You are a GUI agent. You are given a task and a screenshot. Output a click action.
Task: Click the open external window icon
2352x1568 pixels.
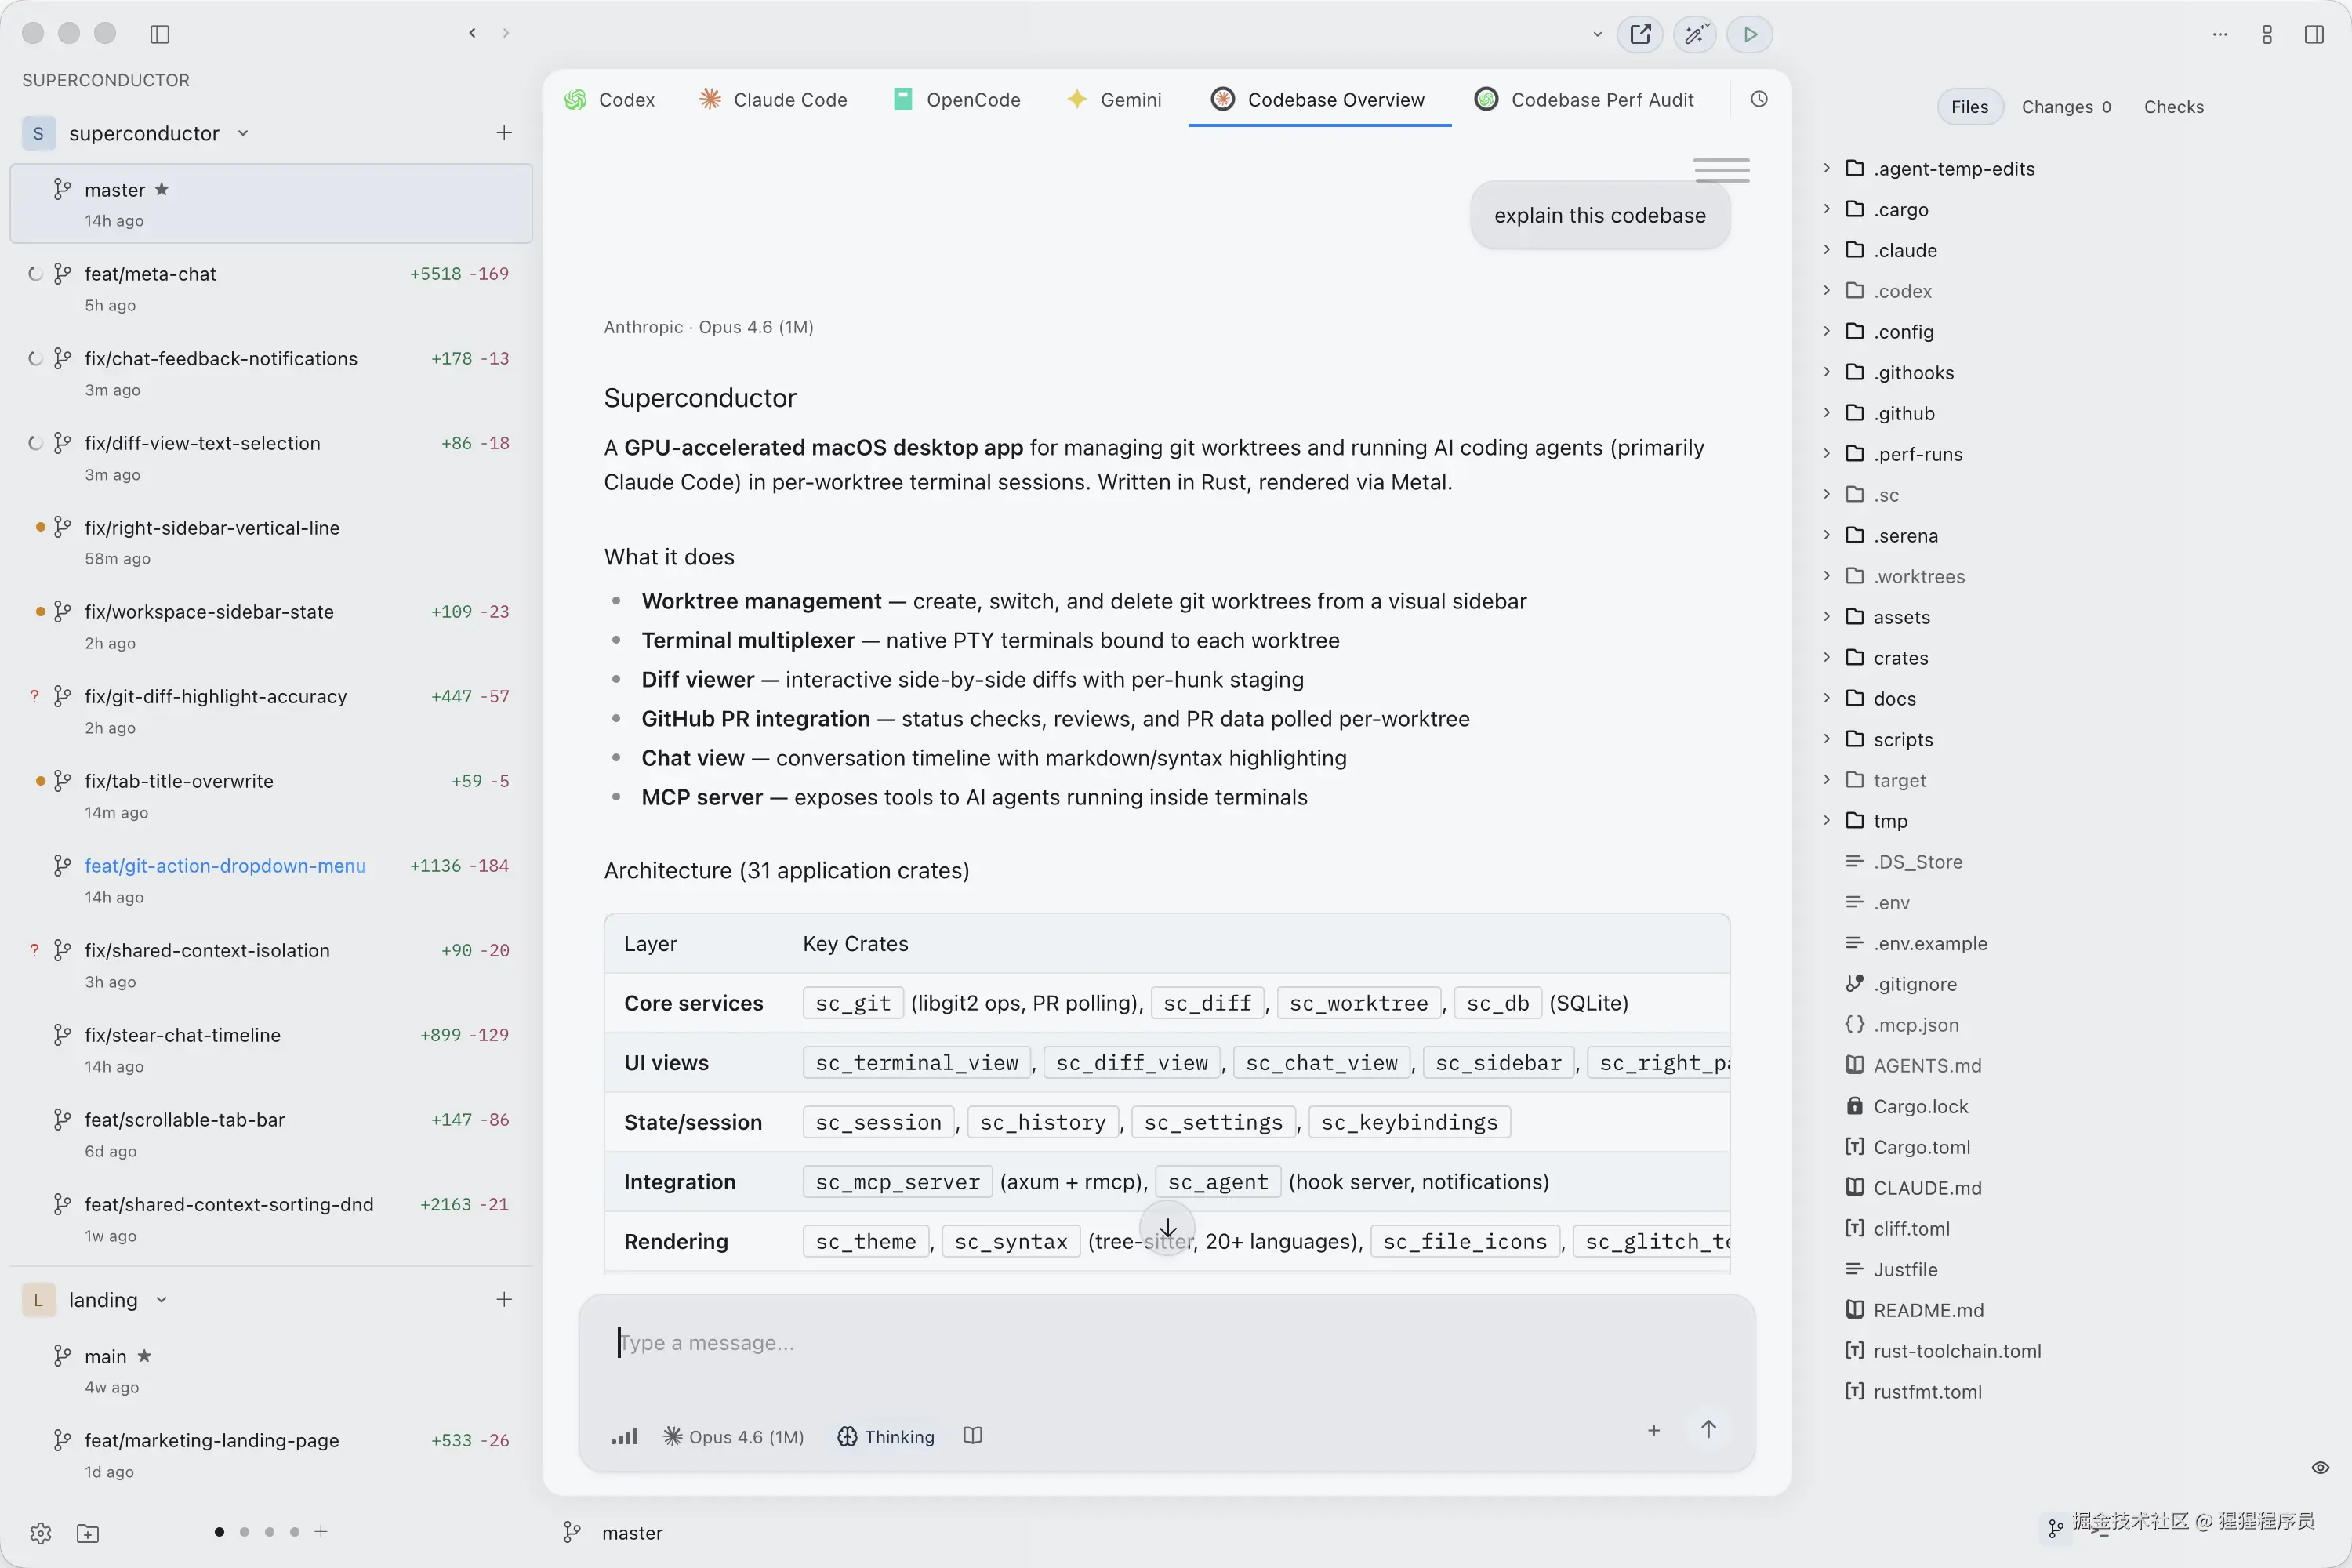coord(1640,34)
